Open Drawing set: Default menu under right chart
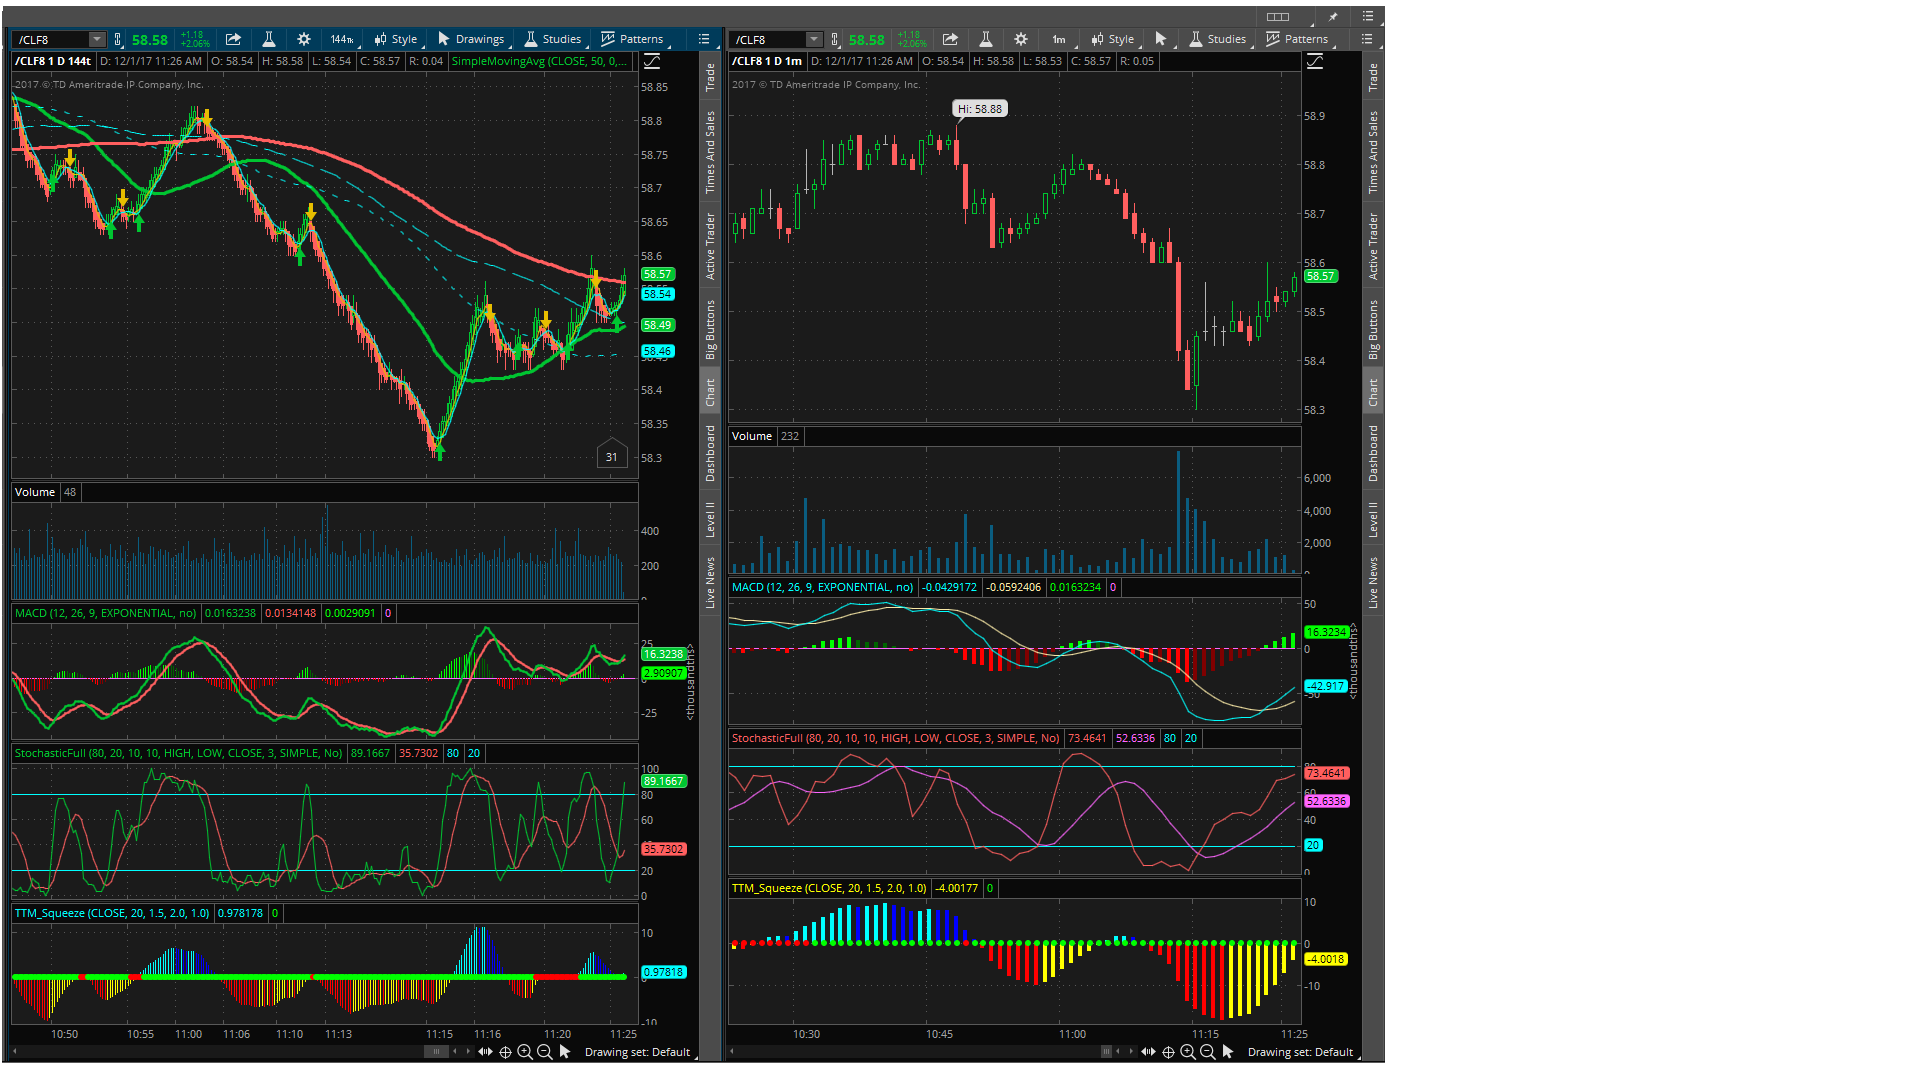The image size is (1920, 1080). coord(1301,1052)
